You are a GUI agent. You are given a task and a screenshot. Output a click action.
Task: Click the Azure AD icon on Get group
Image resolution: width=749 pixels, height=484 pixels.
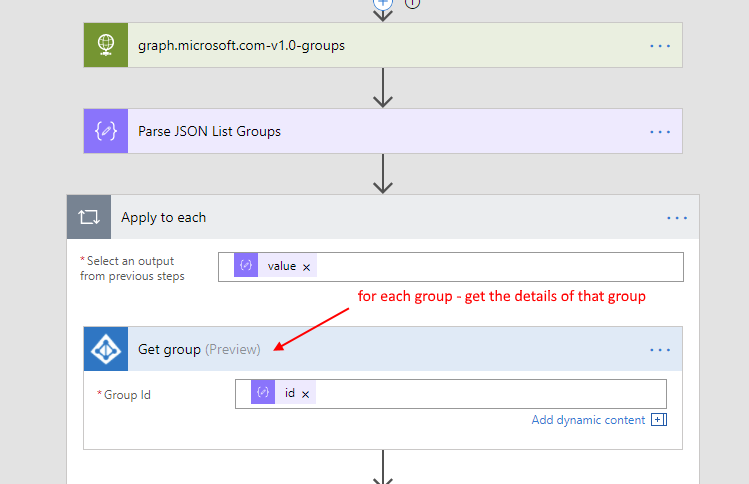click(x=106, y=349)
